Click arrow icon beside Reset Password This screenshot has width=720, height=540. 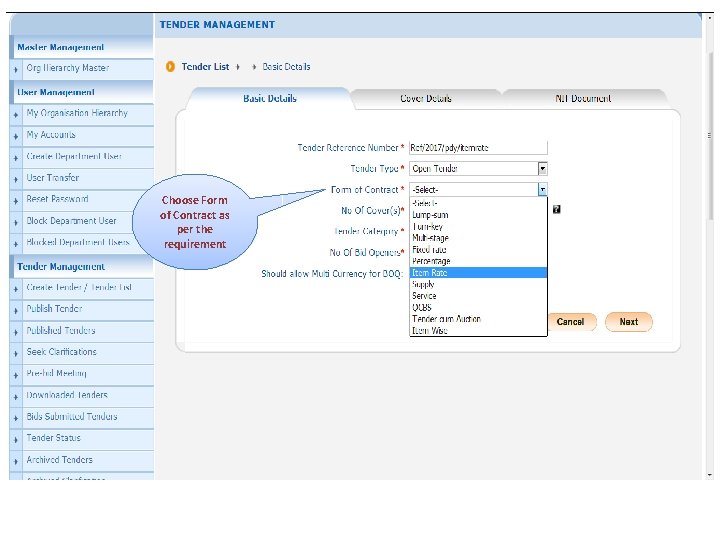(x=16, y=201)
